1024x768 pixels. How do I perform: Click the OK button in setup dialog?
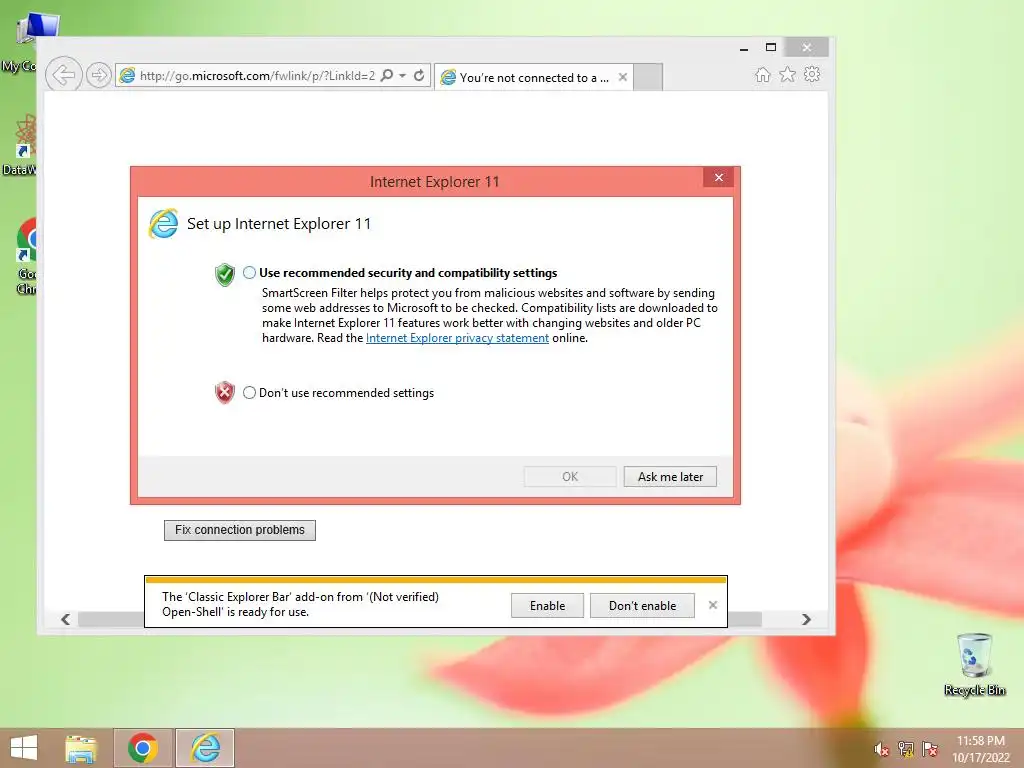pyautogui.click(x=569, y=477)
